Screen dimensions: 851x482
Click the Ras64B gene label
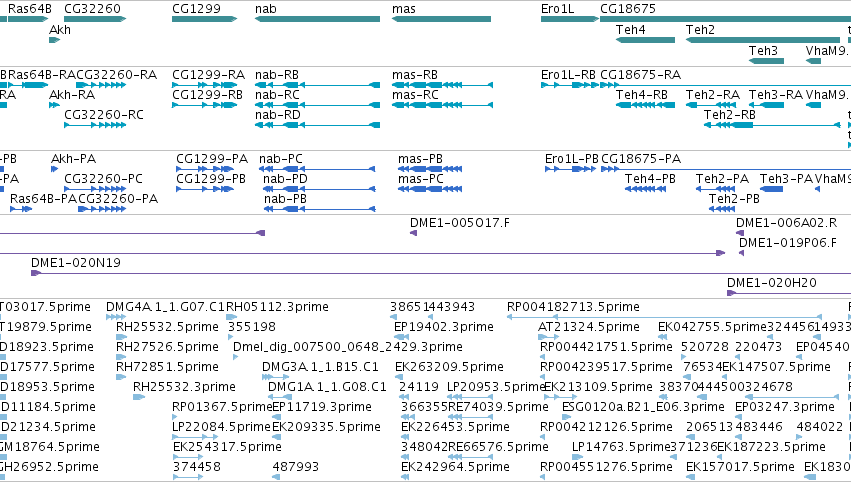point(30,9)
